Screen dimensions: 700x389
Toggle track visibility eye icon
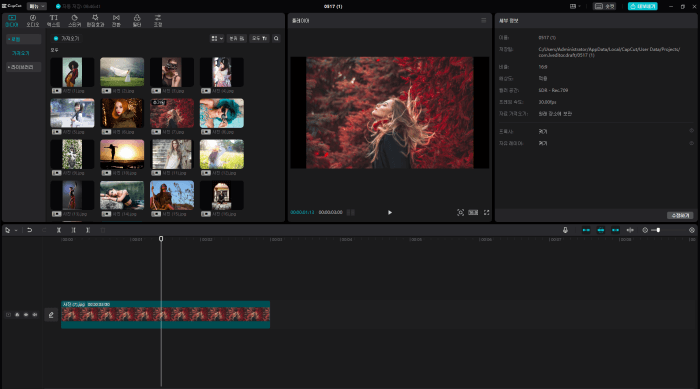(x=26, y=315)
